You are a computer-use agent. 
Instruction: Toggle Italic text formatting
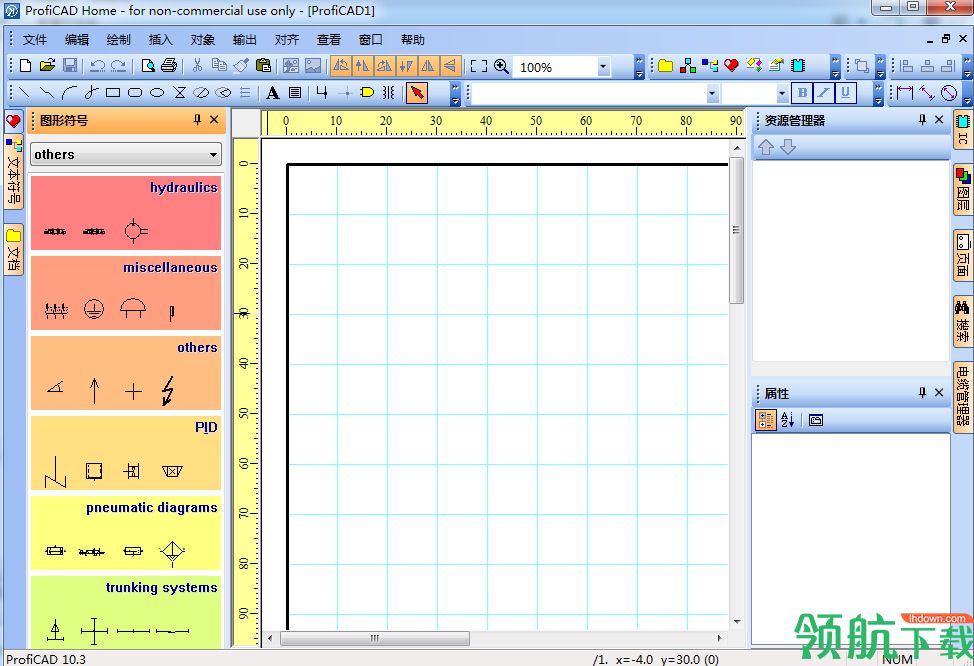(x=824, y=93)
